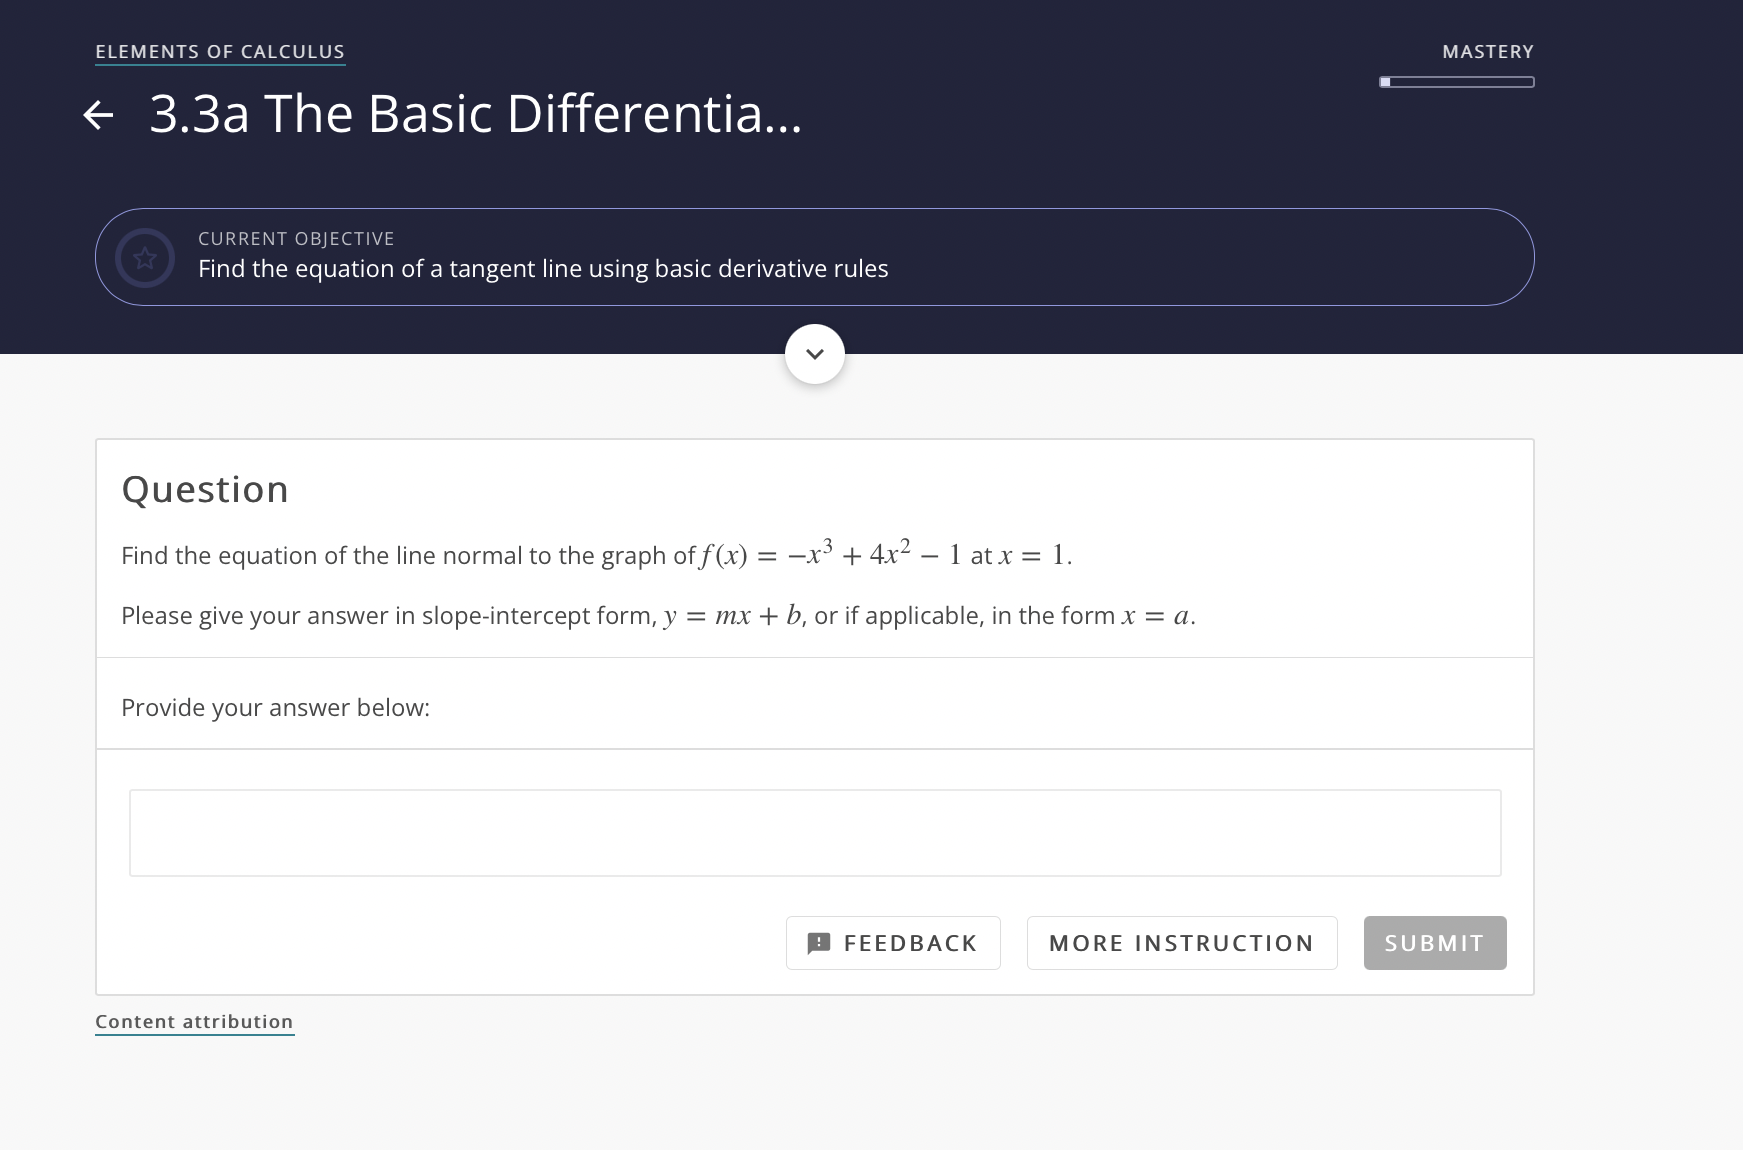Collapse the Current Objective banner using the chevron
This screenshot has width=1743, height=1150.
click(x=814, y=353)
